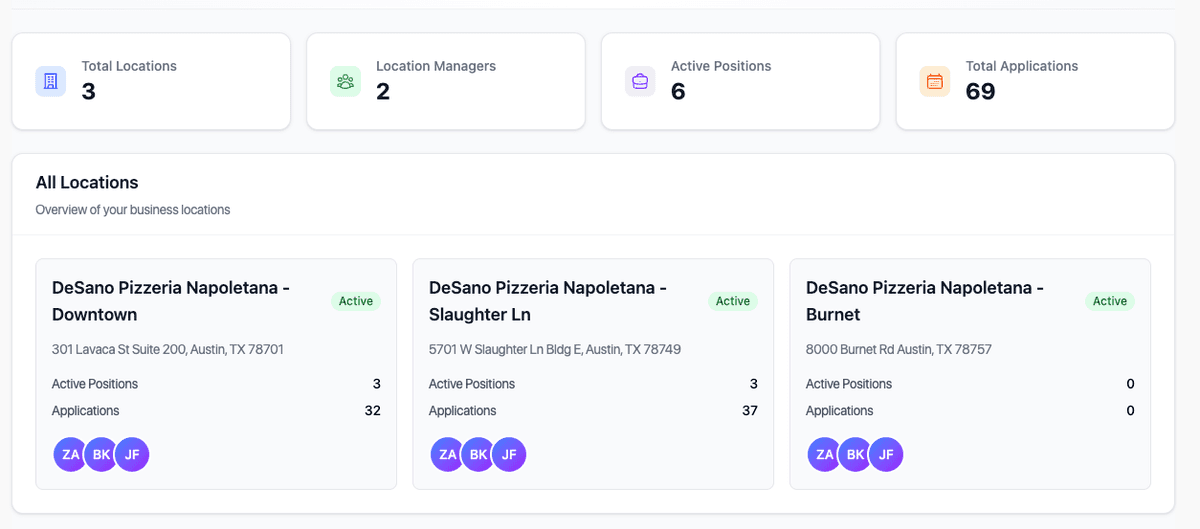Image resolution: width=1200 pixels, height=529 pixels.
Task: Click Active Positions label on Burnet card
Action: 849,384
